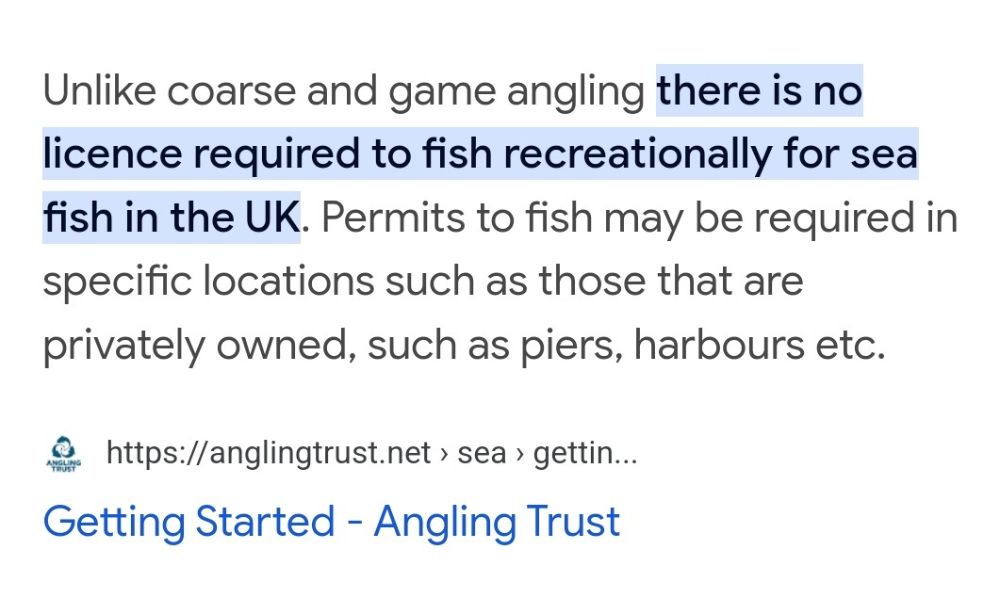Click the phrase 'may be required in'

pos(781,218)
